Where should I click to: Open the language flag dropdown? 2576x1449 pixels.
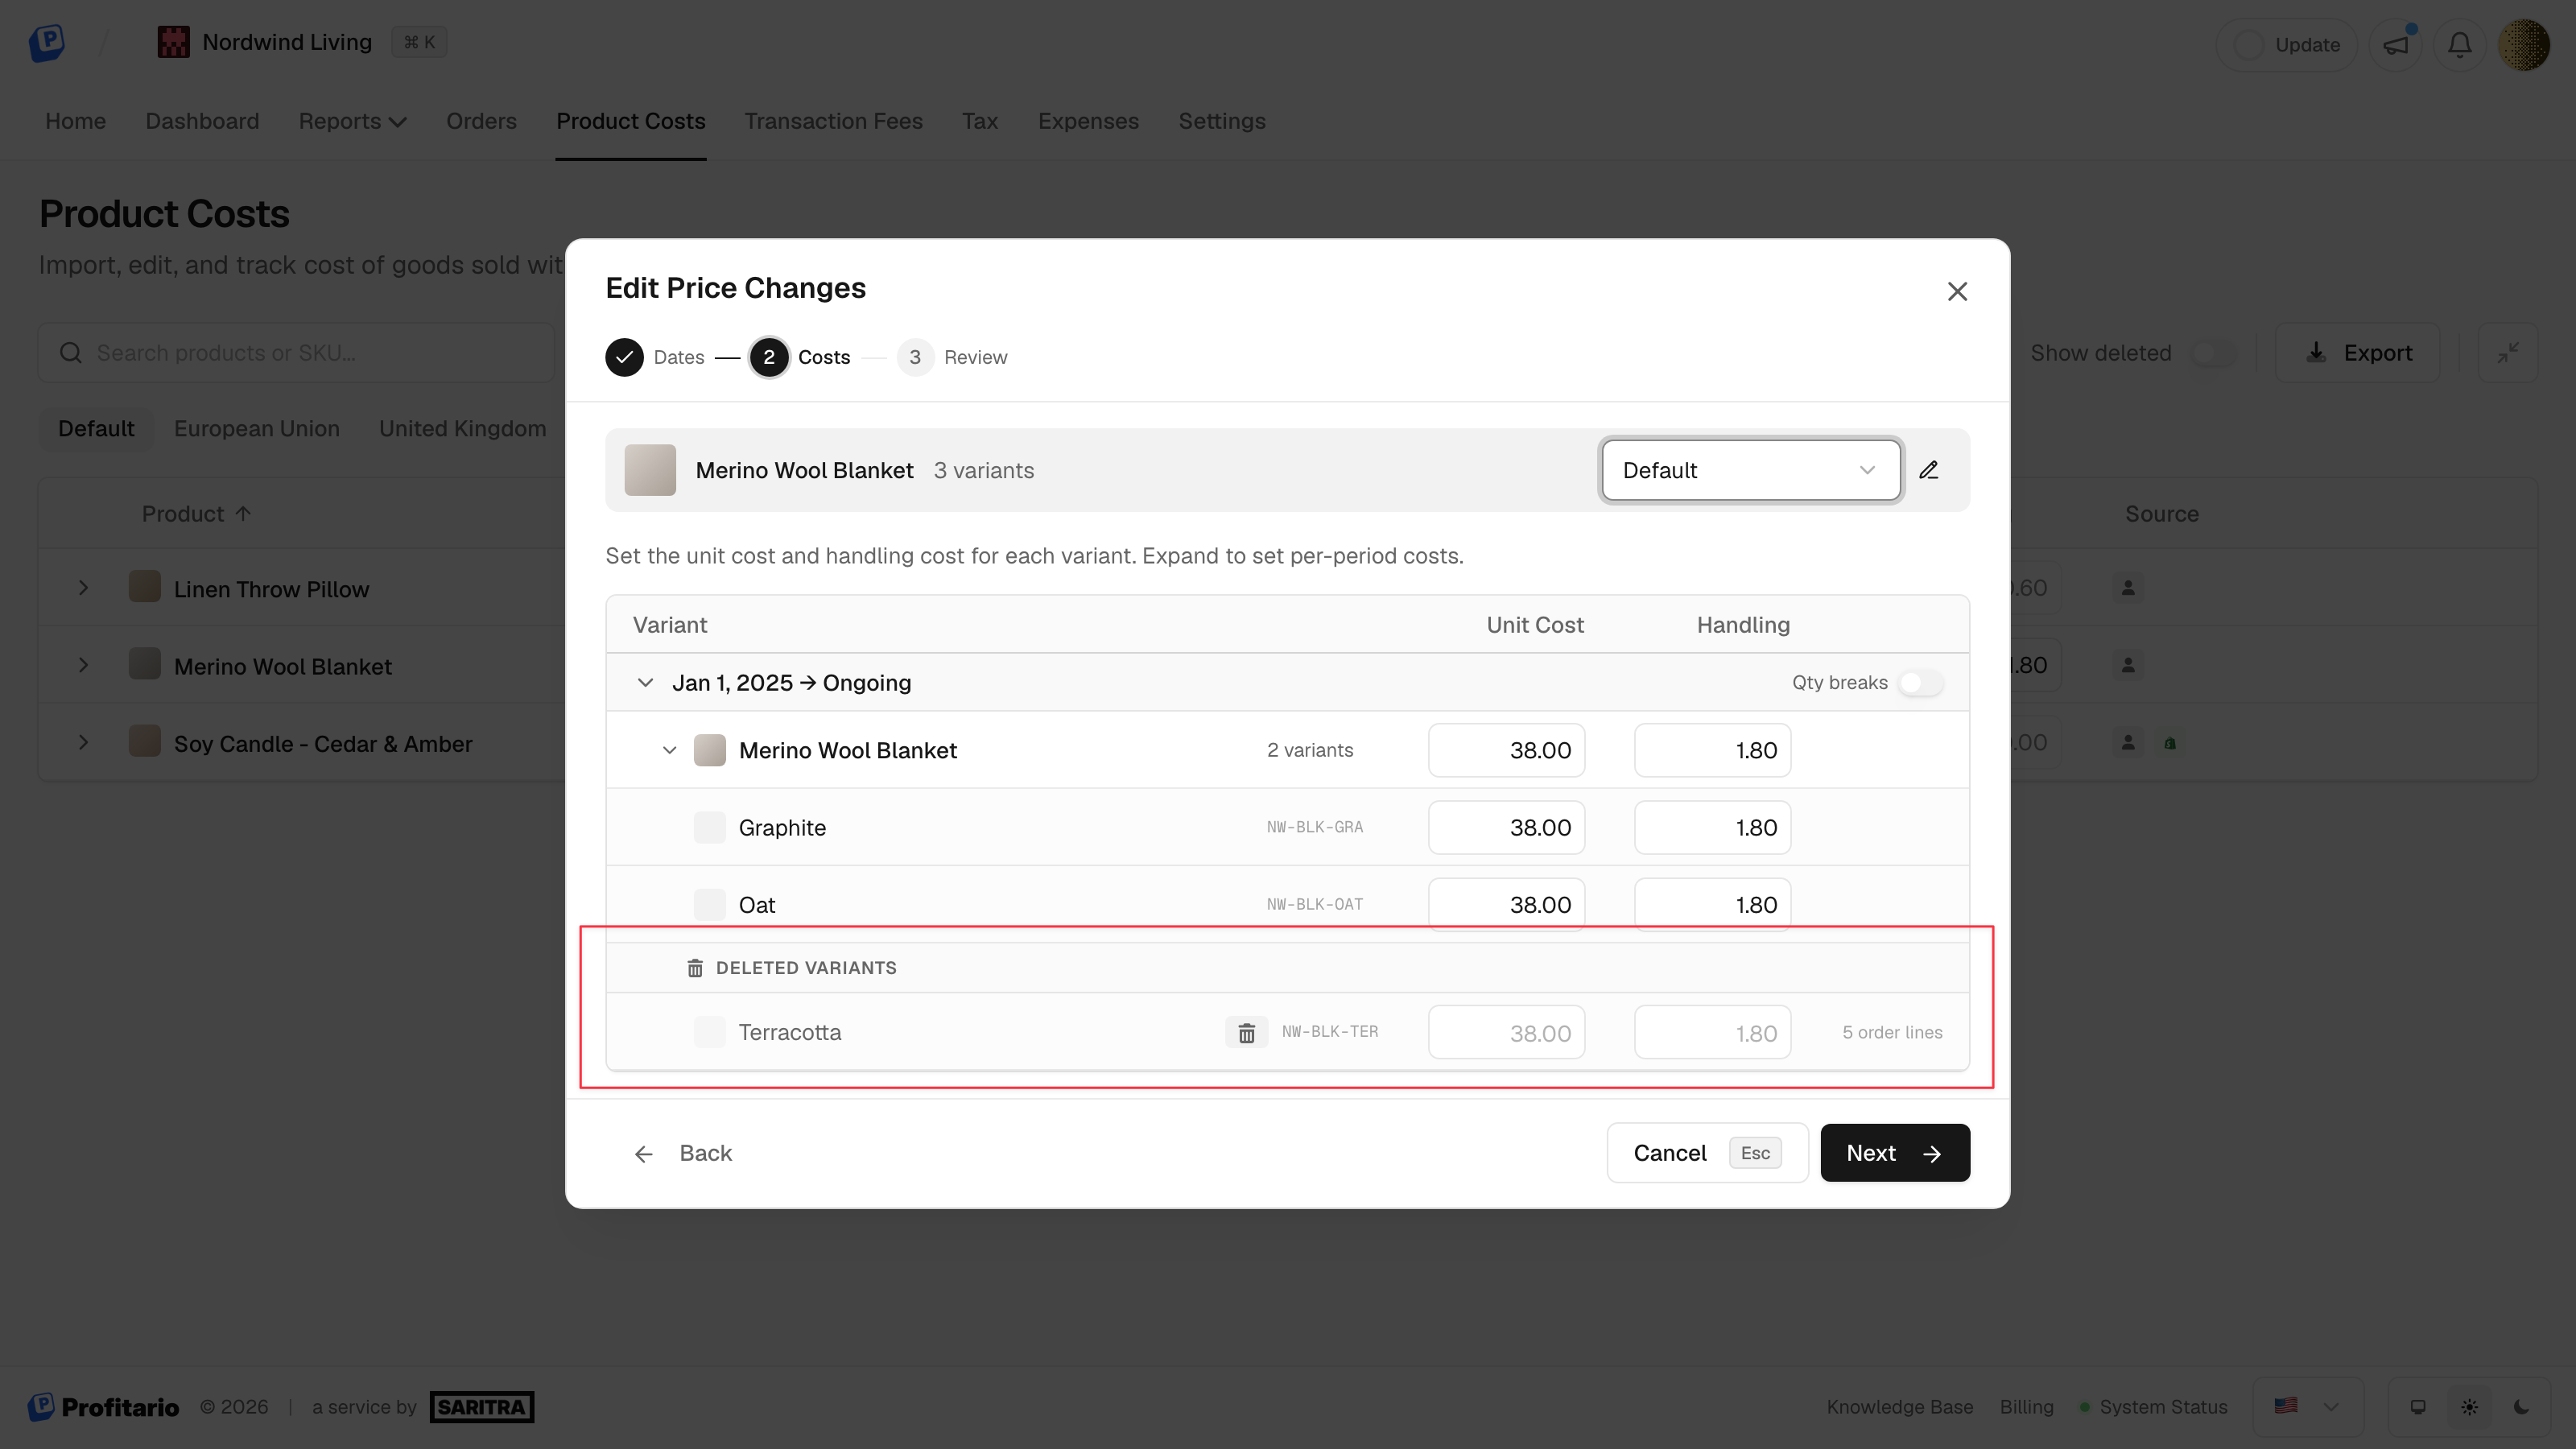point(2307,1407)
